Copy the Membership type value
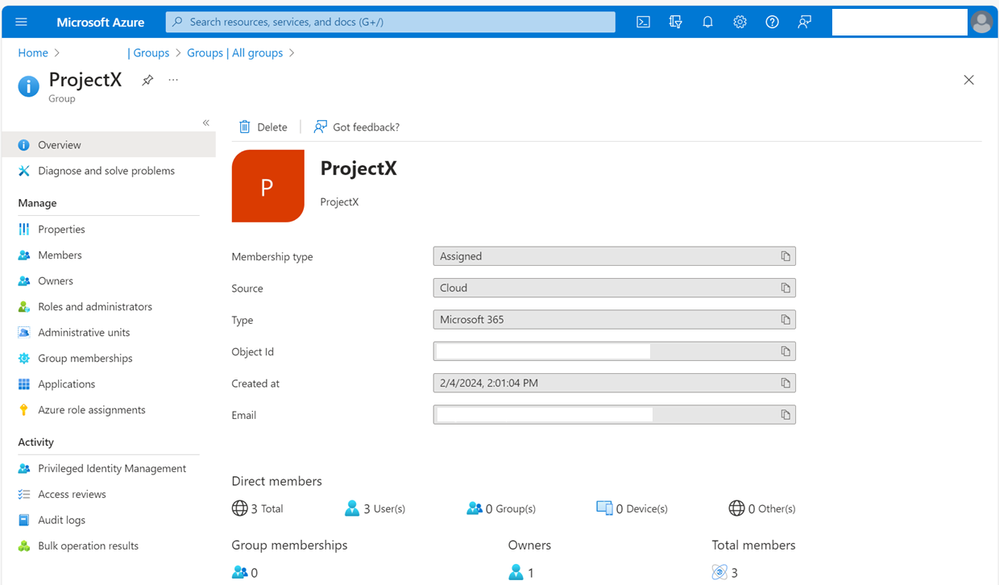This screenshot has height=585, width=999. point(786,256)
